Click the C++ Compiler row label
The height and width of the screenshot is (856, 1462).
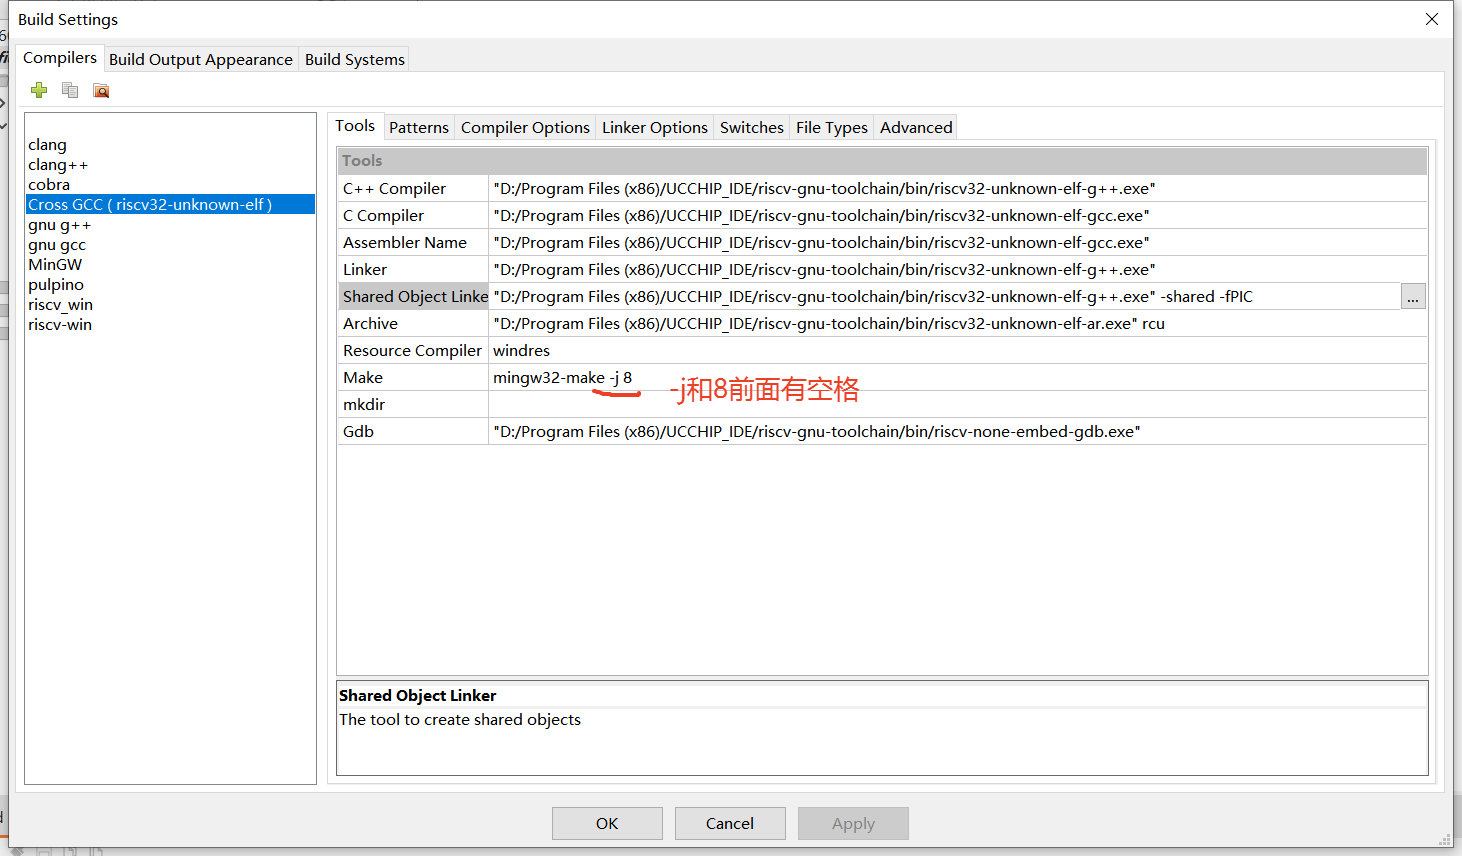pyautogui.click(x=413, y=188)
